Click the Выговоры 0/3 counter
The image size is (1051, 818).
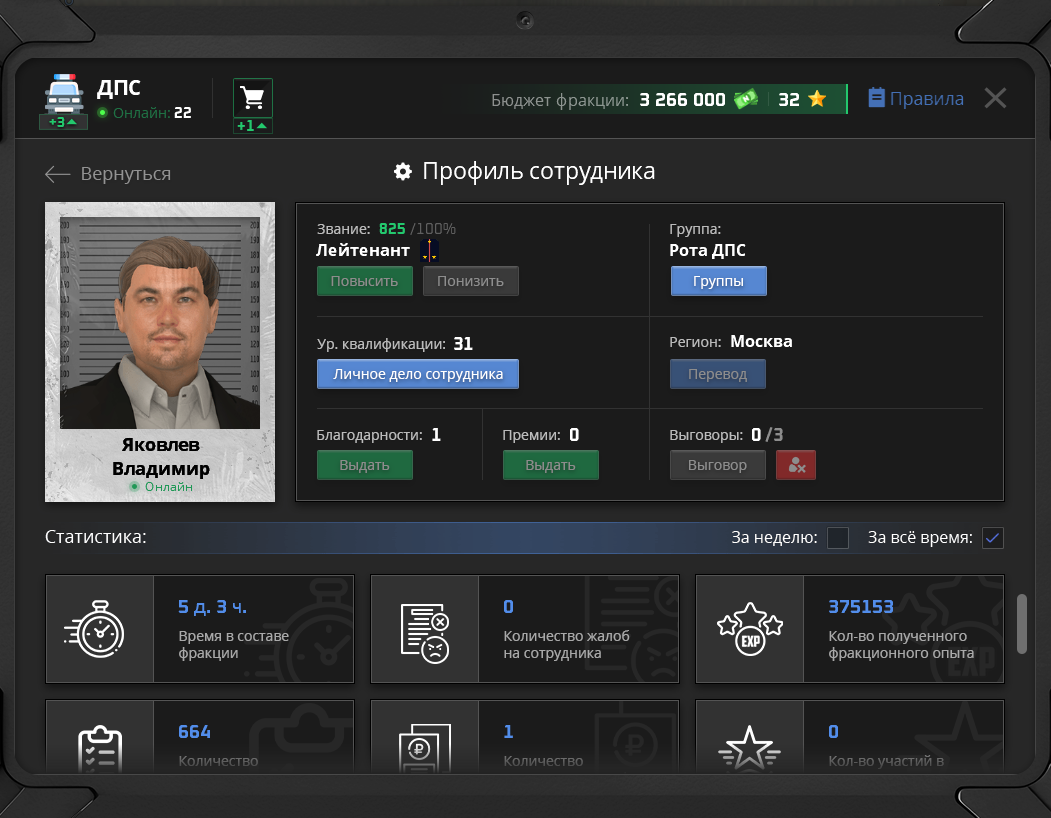click(x=726, y=435)
